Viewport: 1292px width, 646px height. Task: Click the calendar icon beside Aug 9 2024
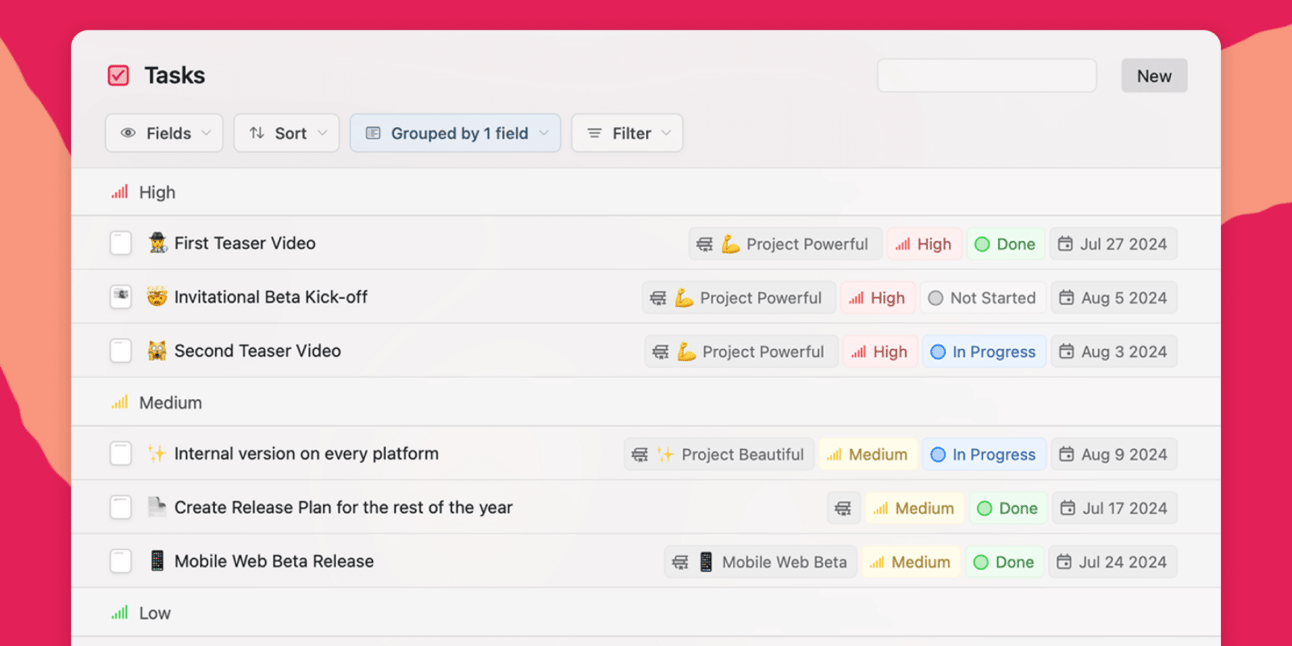[1066, 454]
